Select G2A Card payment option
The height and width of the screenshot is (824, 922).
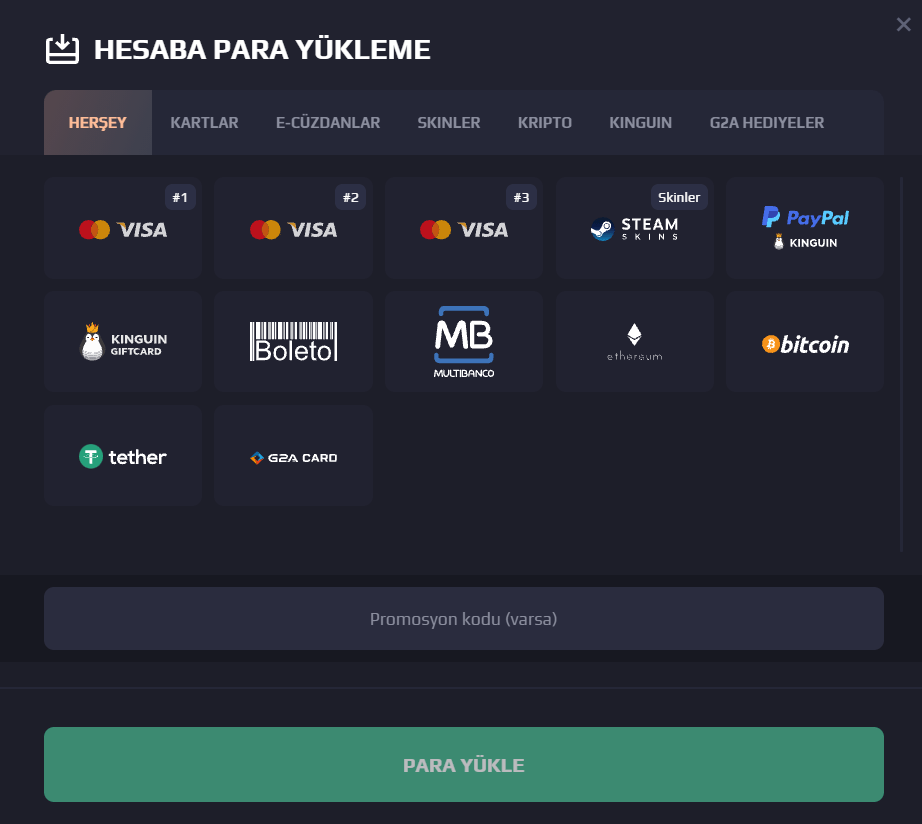click(293, 455)
